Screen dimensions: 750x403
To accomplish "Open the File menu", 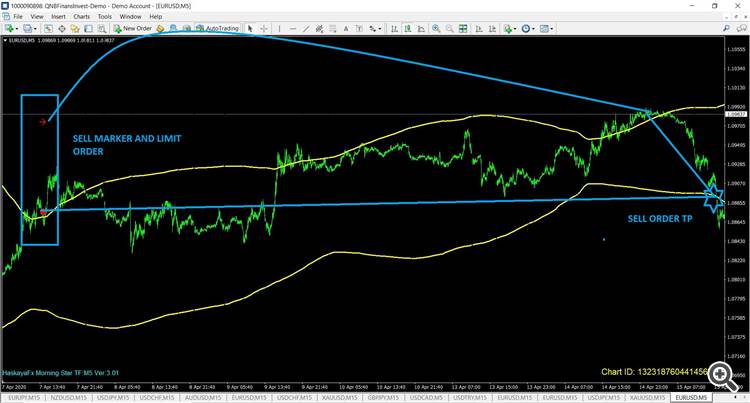I will (x=18, y=16).
